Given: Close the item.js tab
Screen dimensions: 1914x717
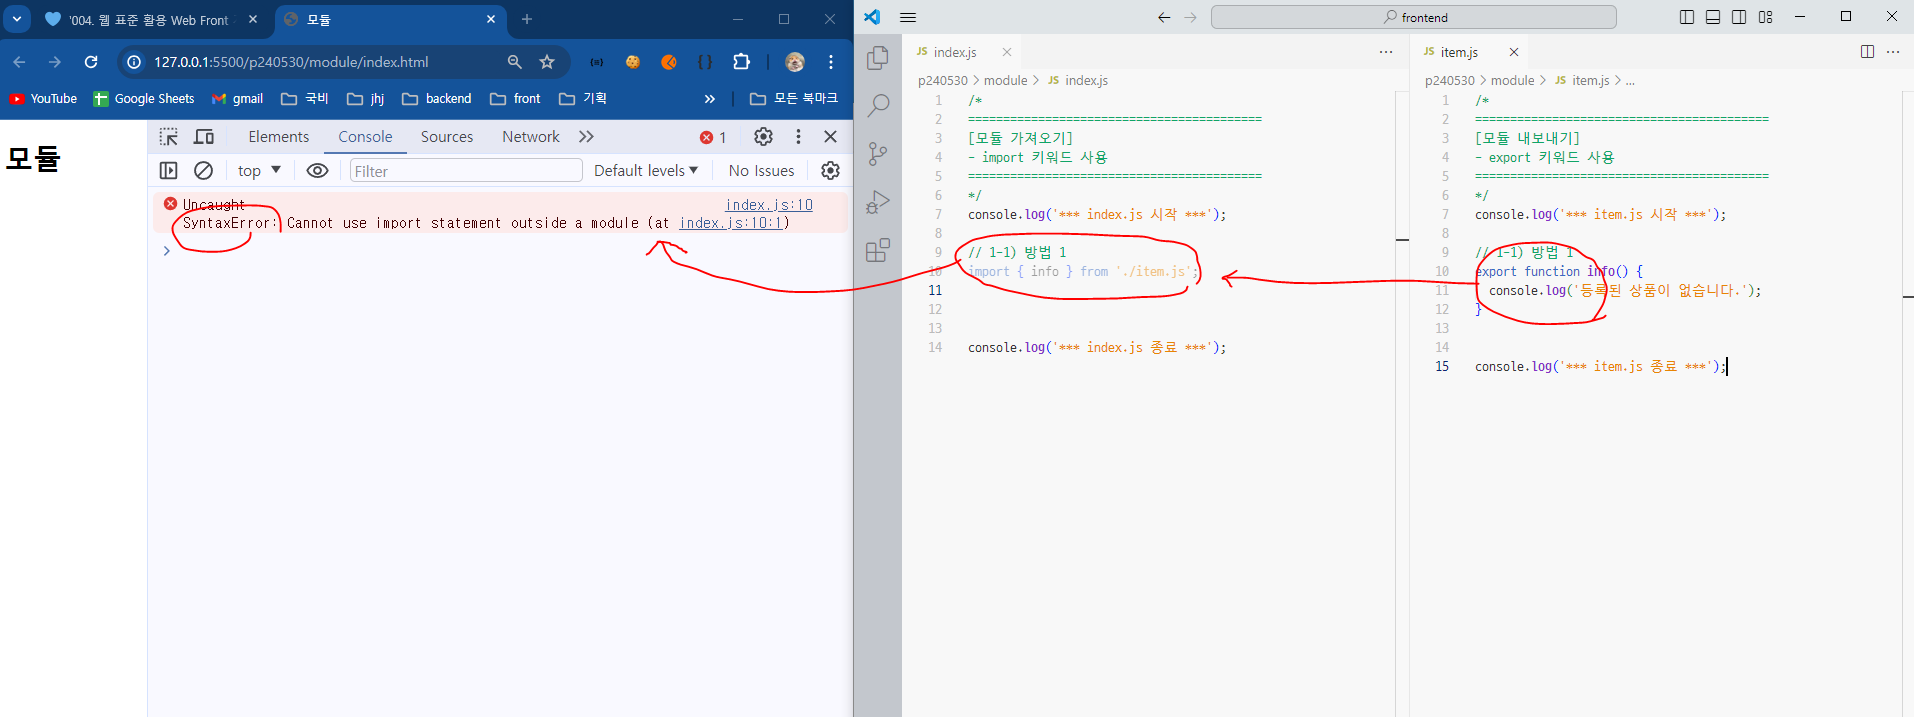Looking at the screenshot, I should point(1514,52).
